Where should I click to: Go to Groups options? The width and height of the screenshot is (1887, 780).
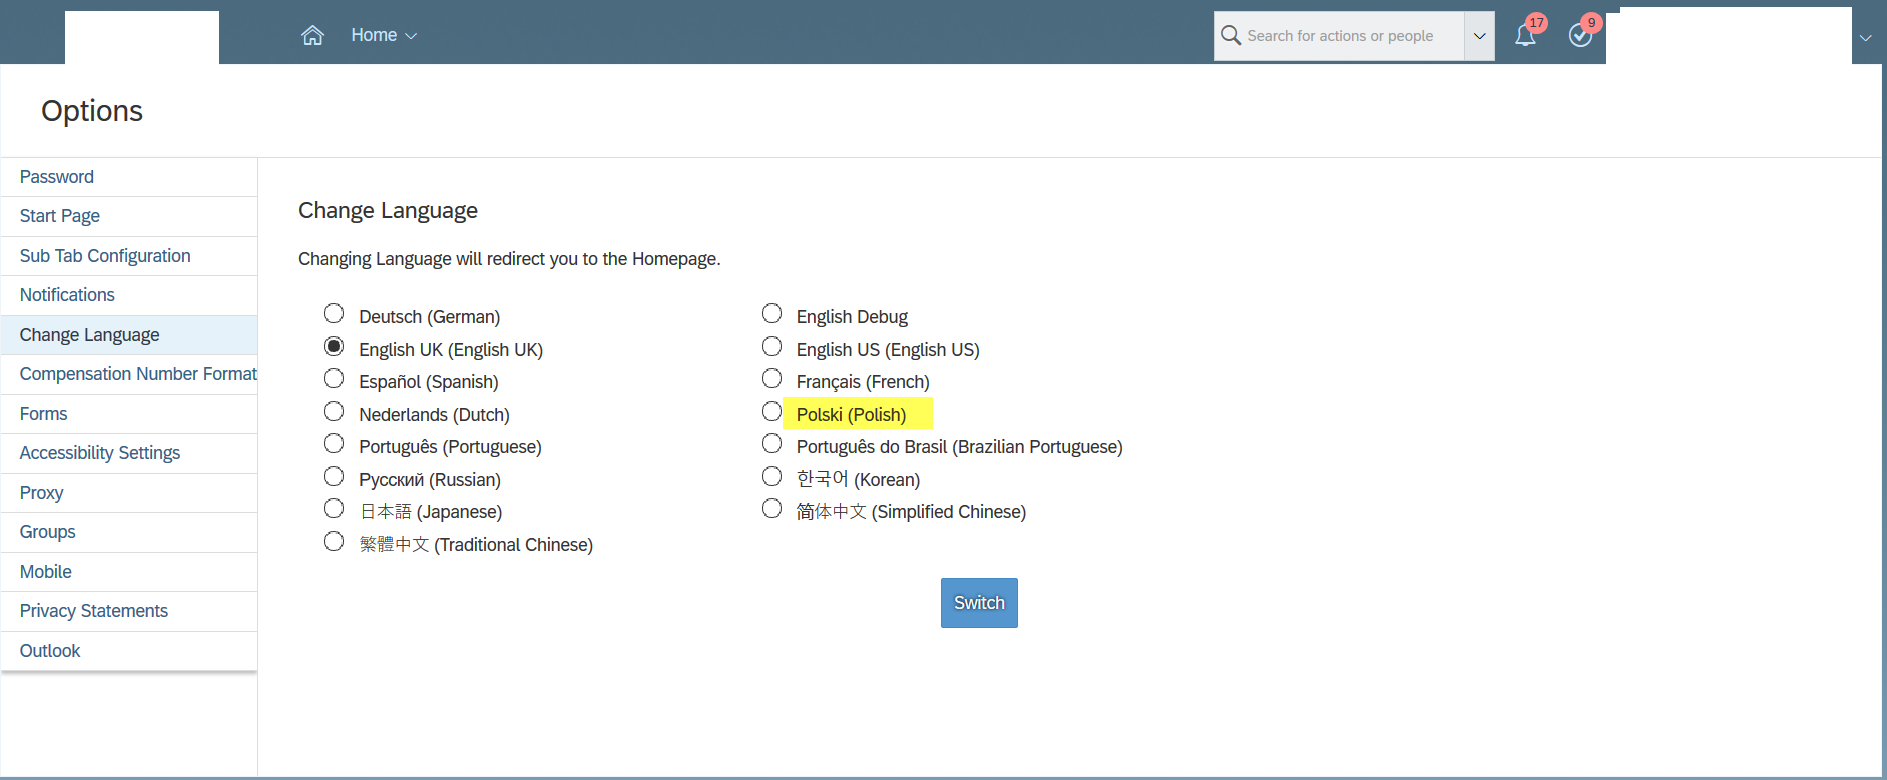coord(129,532)
